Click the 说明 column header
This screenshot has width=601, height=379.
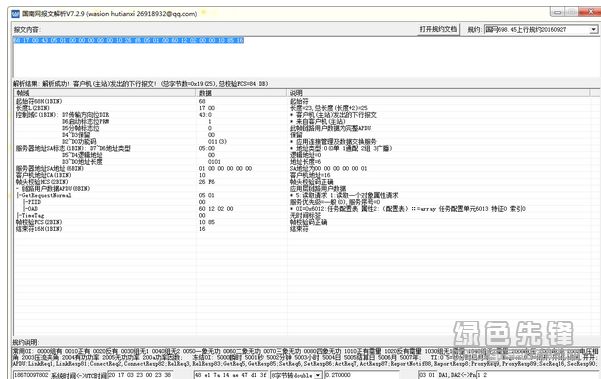(438, 93)
